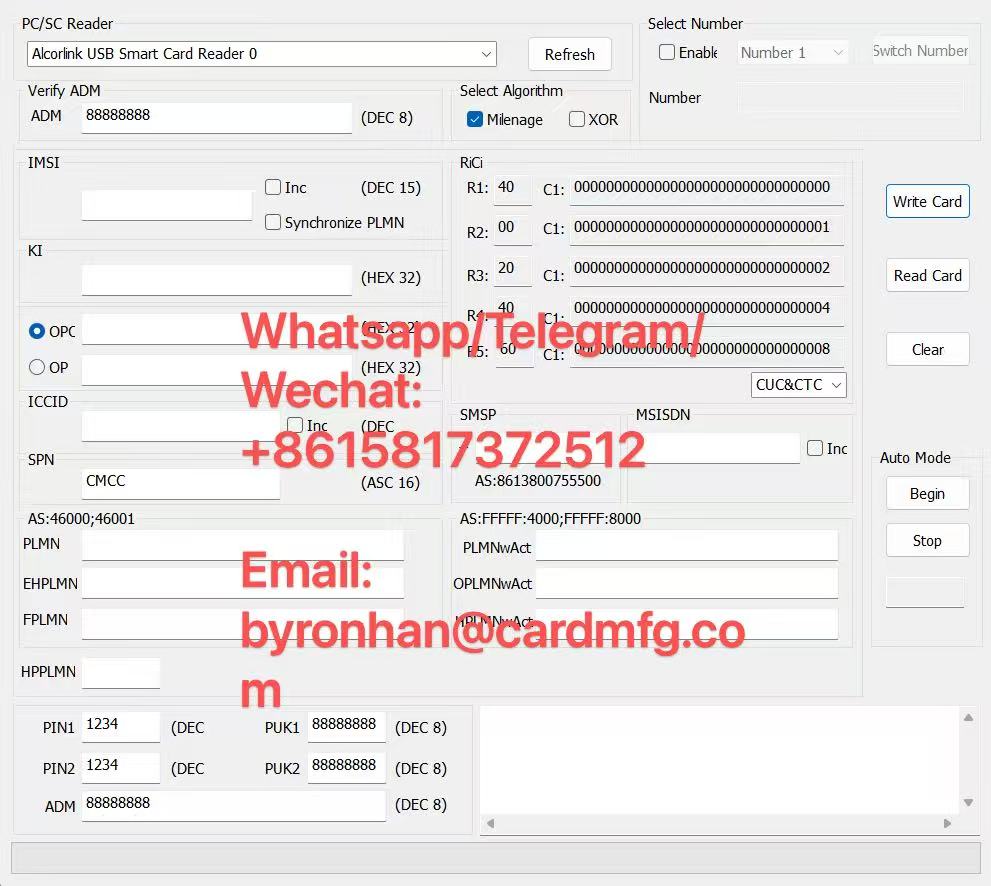991x886 pixels.
Task: Click into the KI field
Action: 216,279
